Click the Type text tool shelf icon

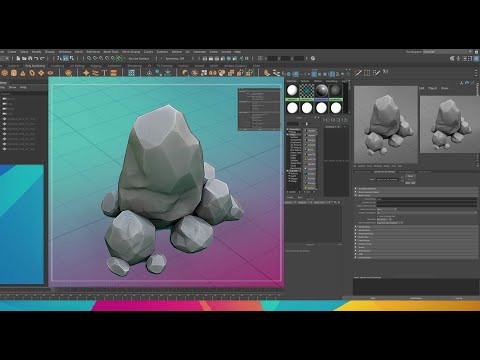point(104,73)
